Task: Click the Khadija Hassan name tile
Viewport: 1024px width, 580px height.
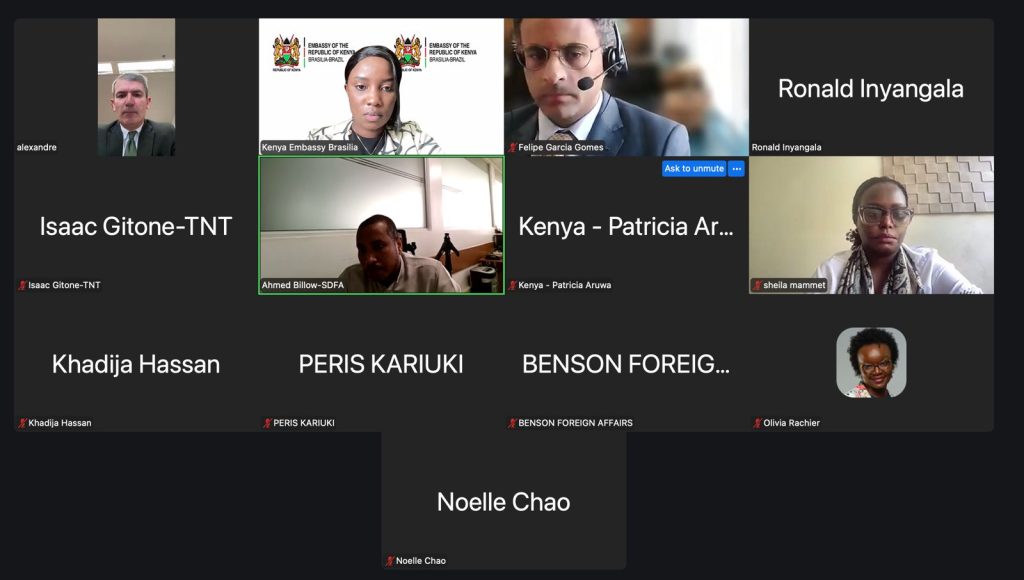Action: pos(136,363)
